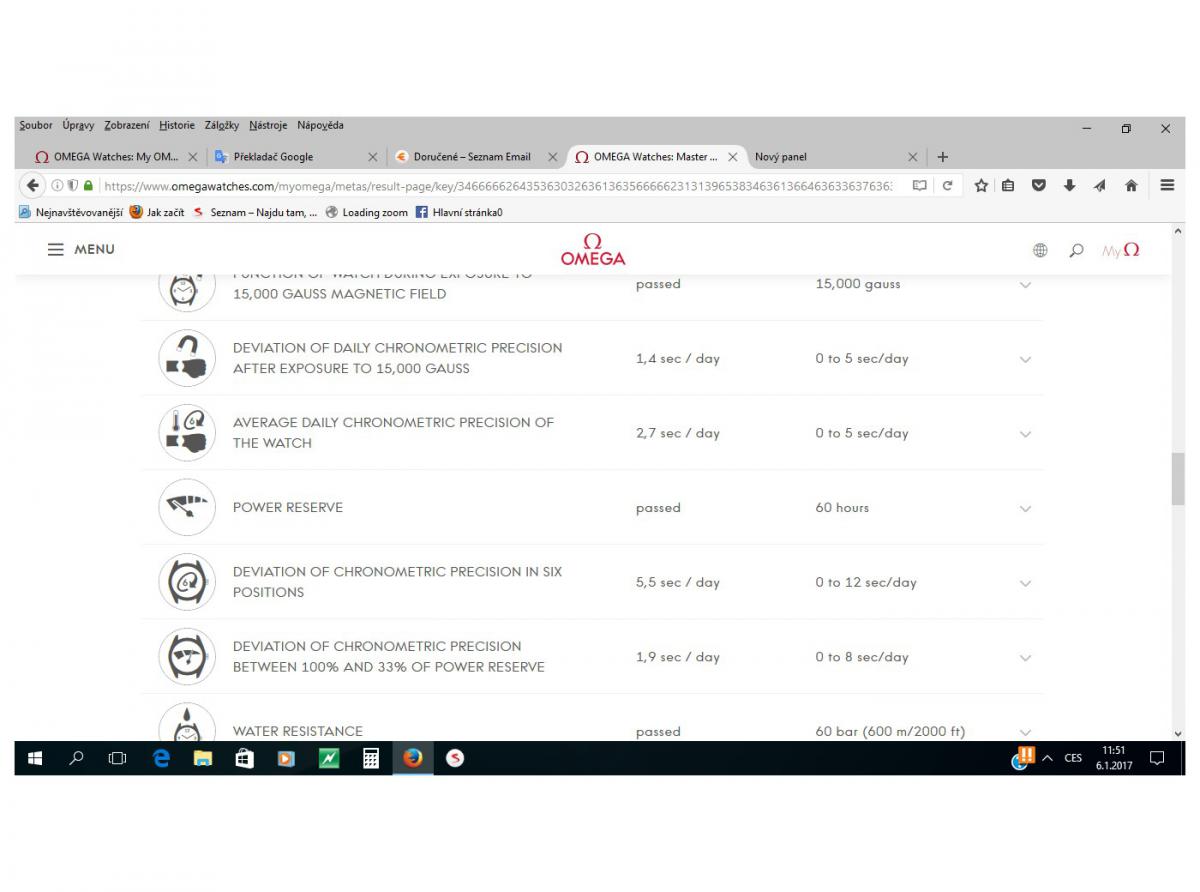Click the Firefox back arrow button
This screenshot has height=892, width=1200.
(x=33, y=185)
